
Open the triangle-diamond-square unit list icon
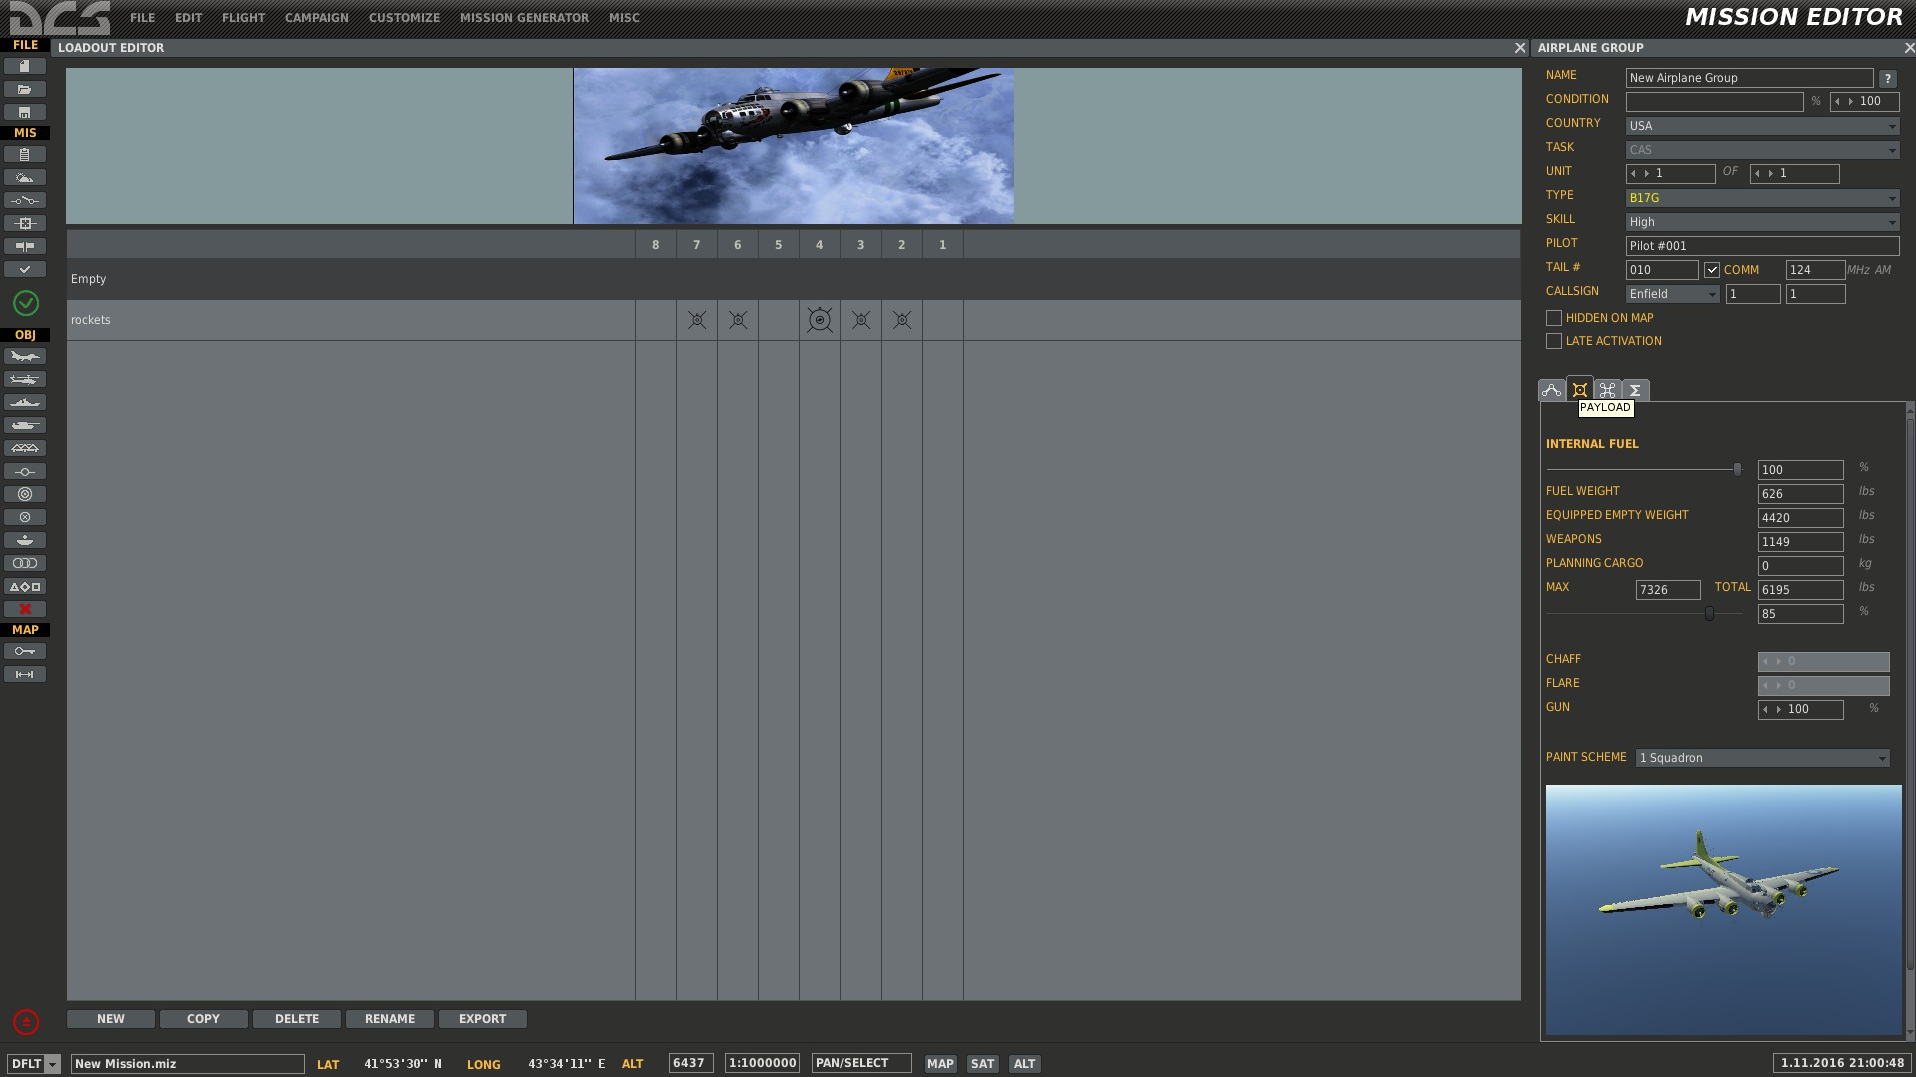coord(25,586)
